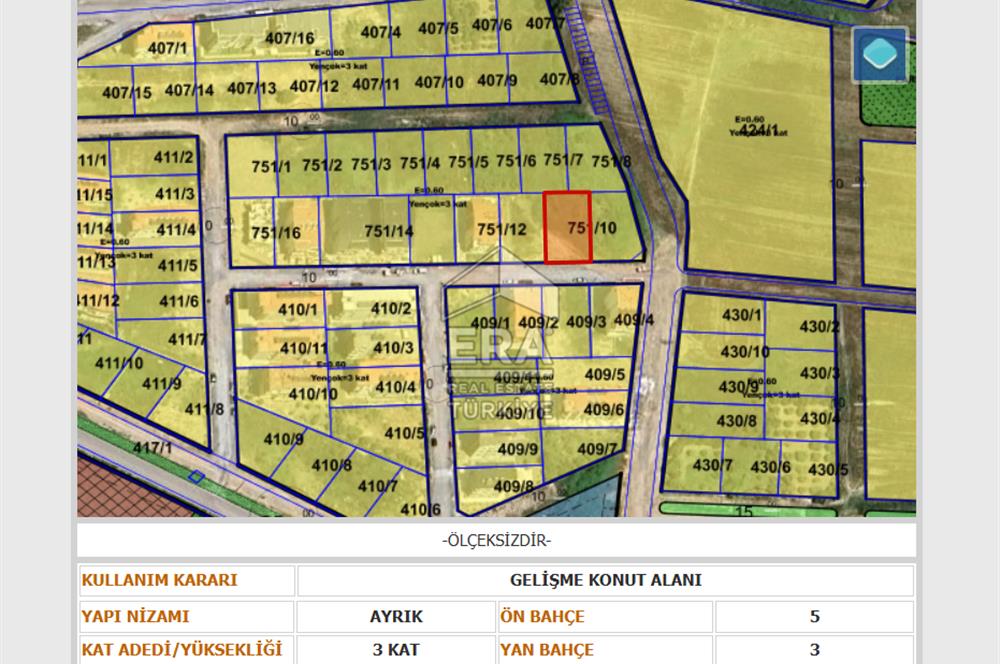Click parcel 751/1 on the map

coord(268,166)
